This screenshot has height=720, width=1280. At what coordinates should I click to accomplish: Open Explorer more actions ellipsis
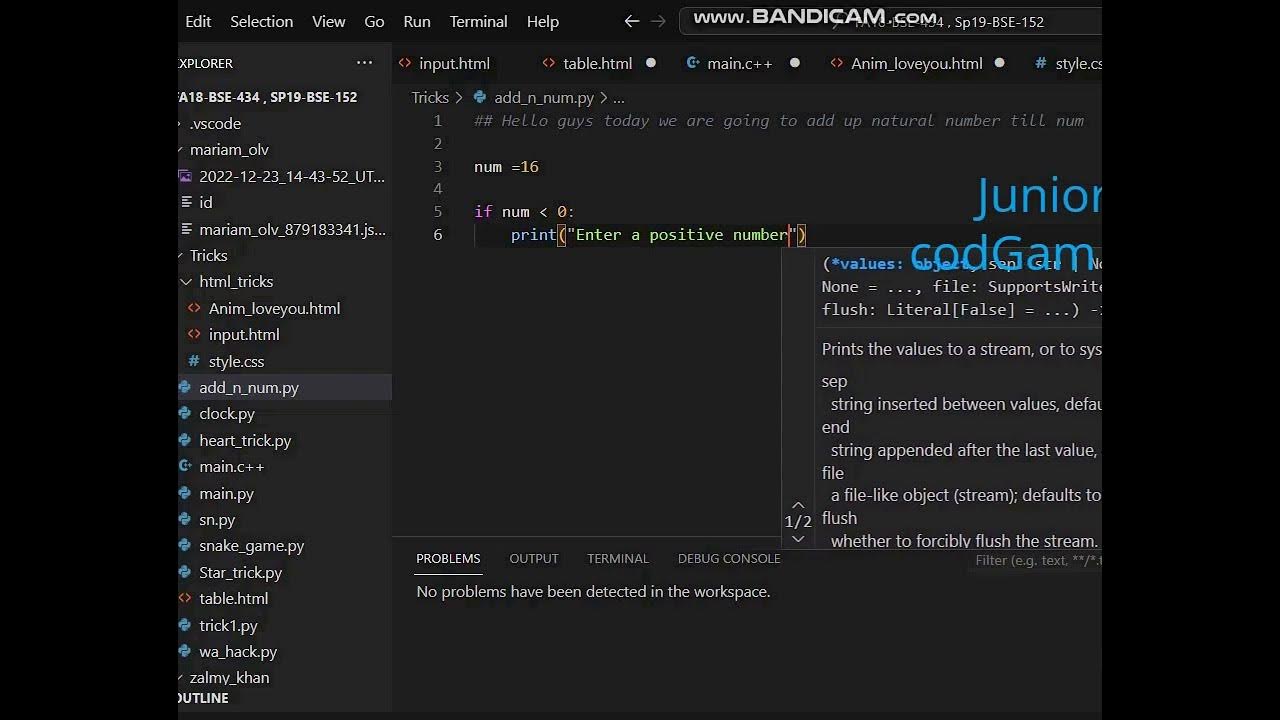coord(364,63)
